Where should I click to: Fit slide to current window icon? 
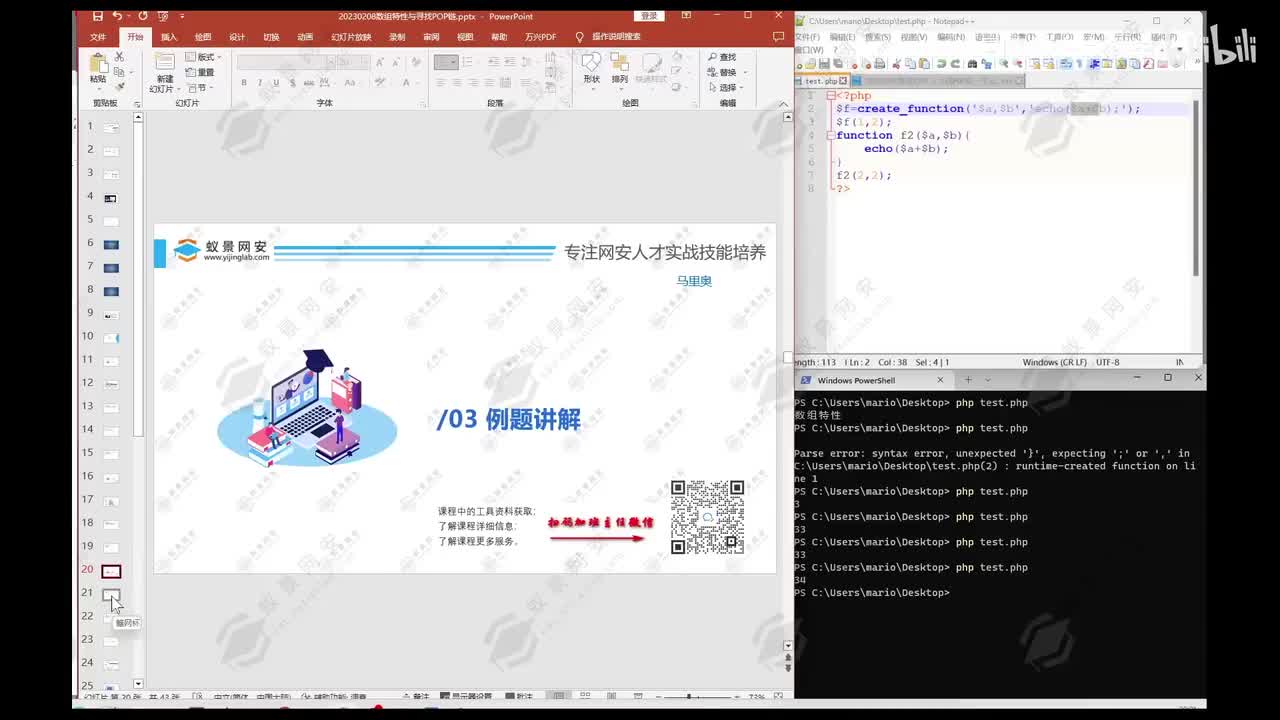tap(778, 696)
